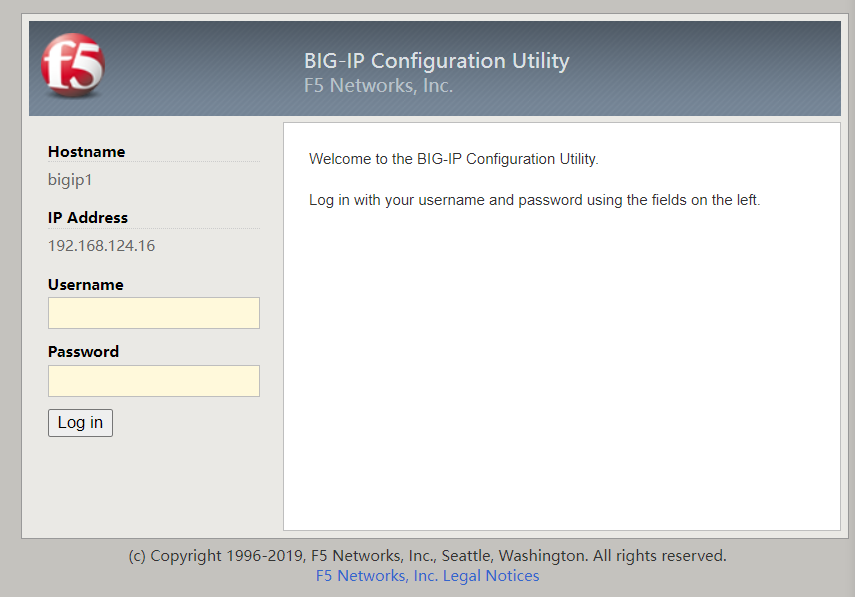Image resolution: width=855 pixels, height=597 pixels.
Task: Click the Hostname label in the sidebar
Action: [x=86, y=151]
